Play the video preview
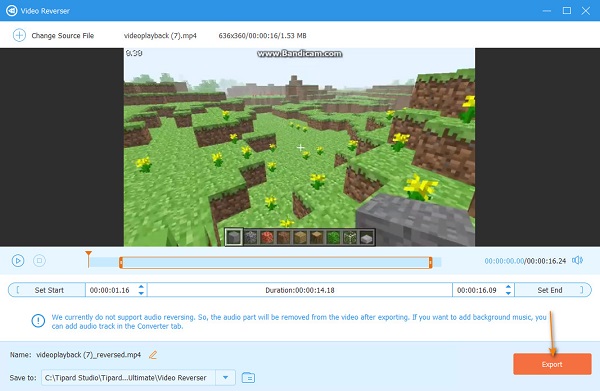600x391 pixels. point(18,261)
